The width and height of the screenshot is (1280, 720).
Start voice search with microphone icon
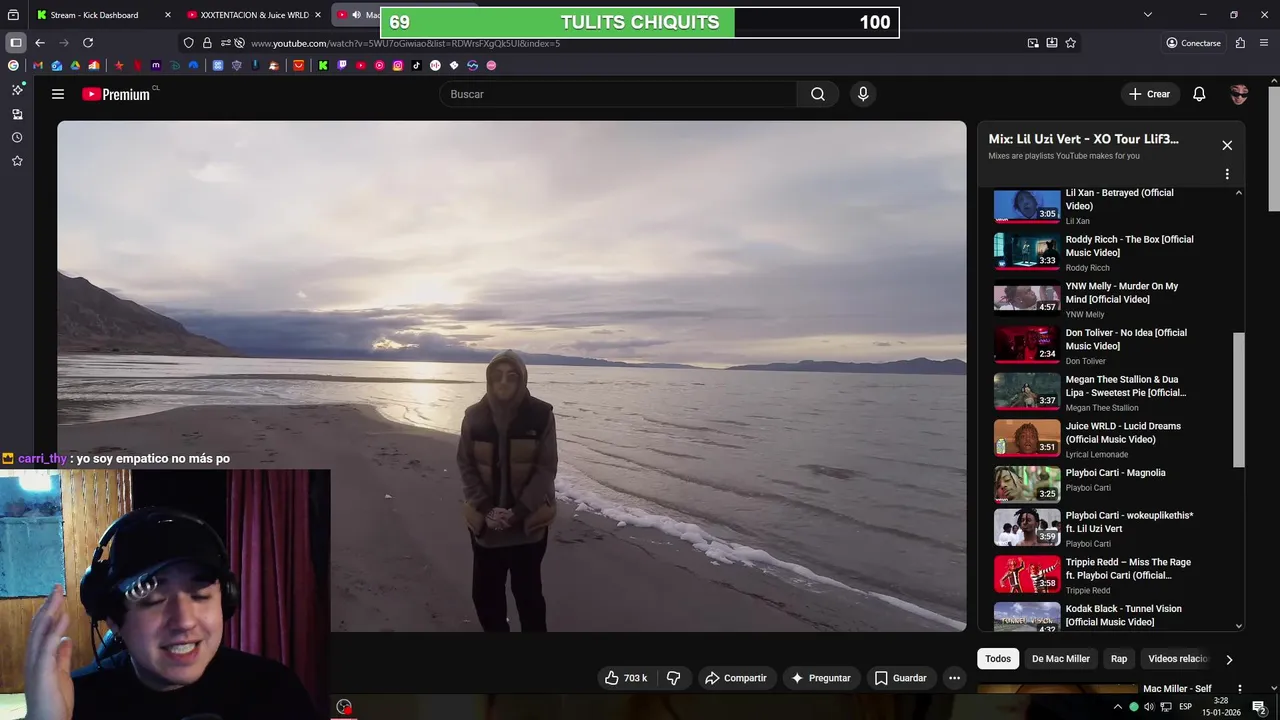[863, 94]
